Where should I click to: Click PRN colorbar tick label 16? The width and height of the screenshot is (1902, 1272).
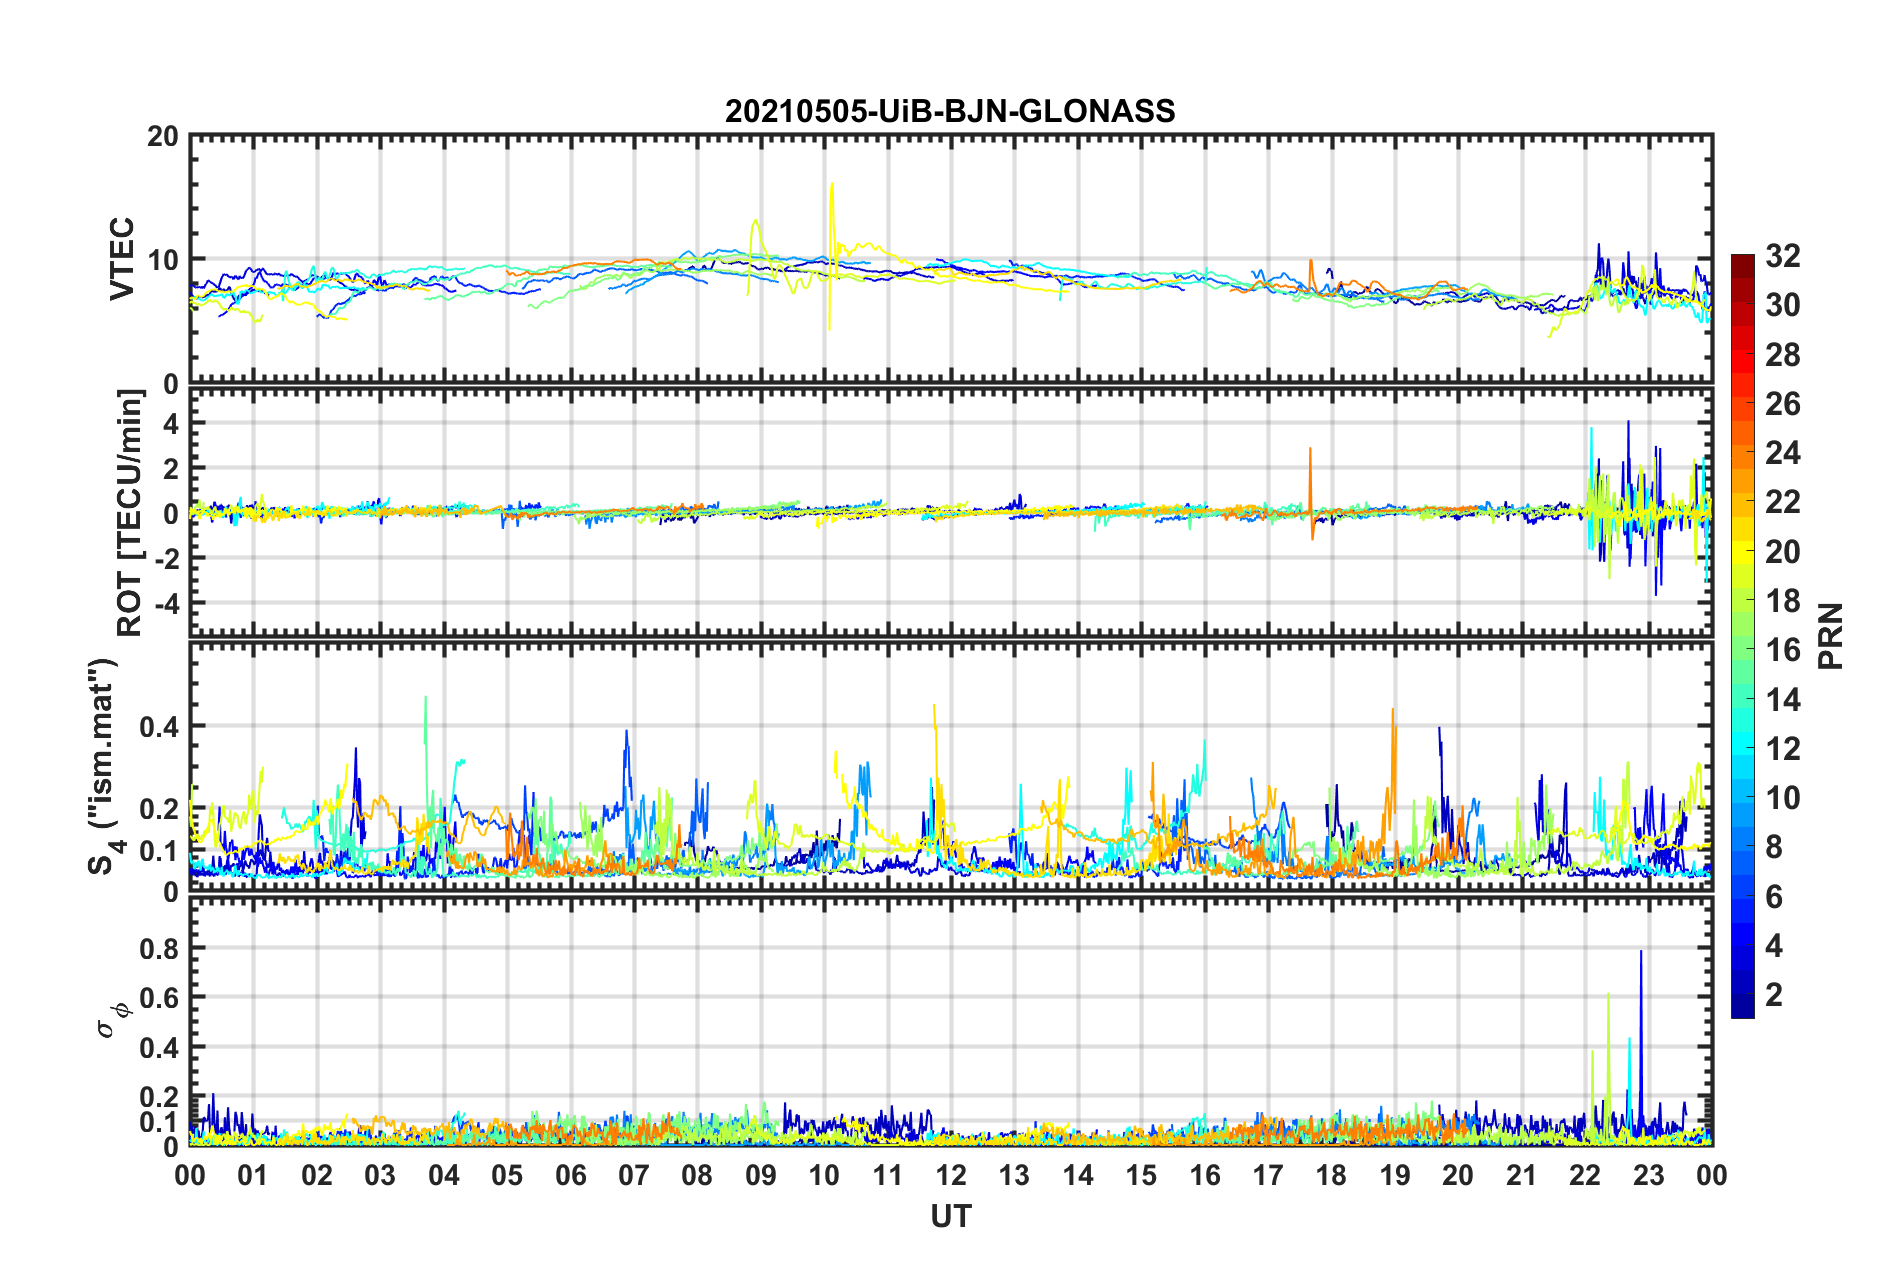(x=1783, y=650)
